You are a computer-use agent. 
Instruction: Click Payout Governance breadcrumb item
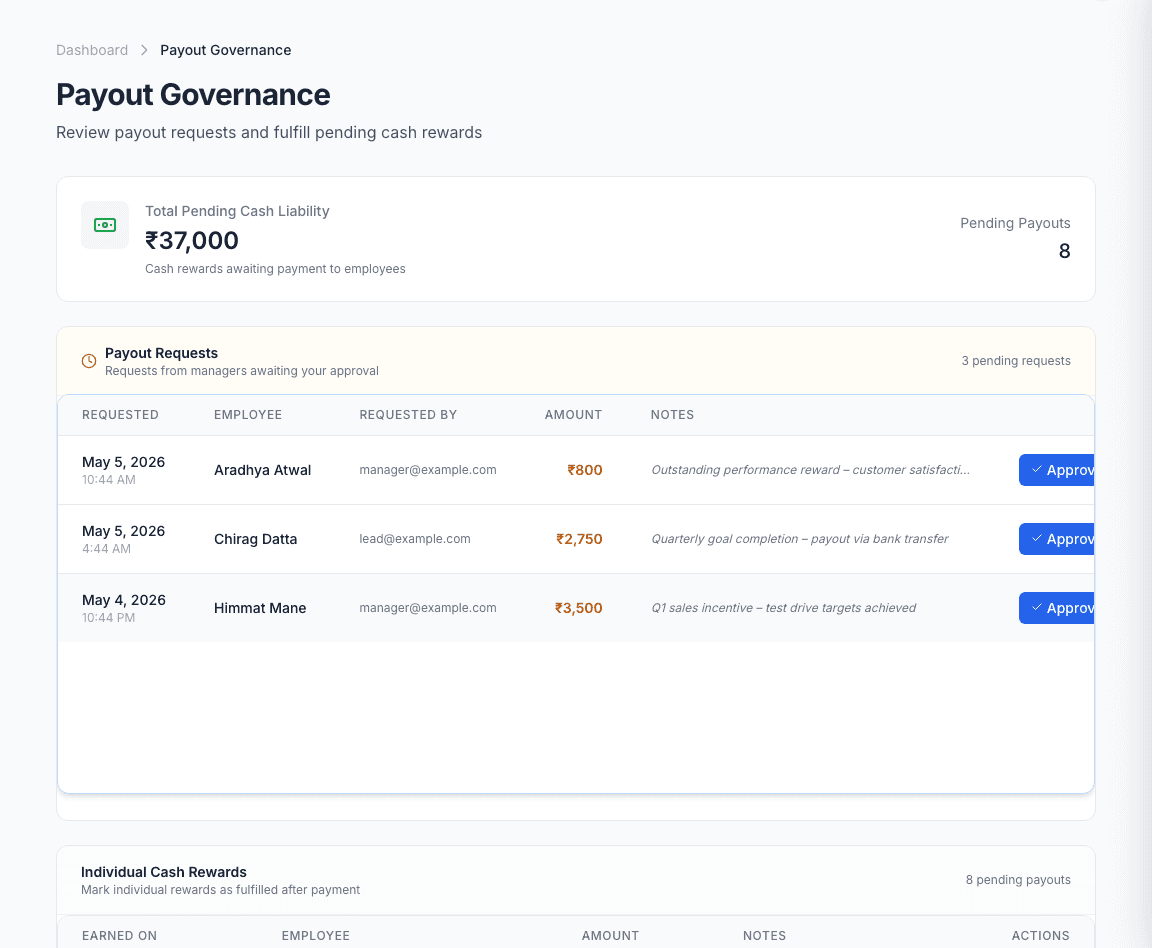pos(226,50)
